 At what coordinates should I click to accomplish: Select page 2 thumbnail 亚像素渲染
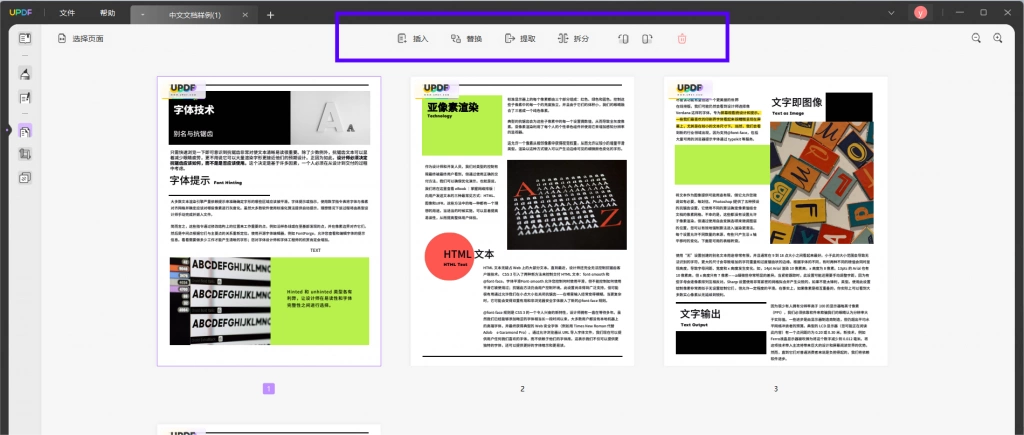[x=522, y=221]
